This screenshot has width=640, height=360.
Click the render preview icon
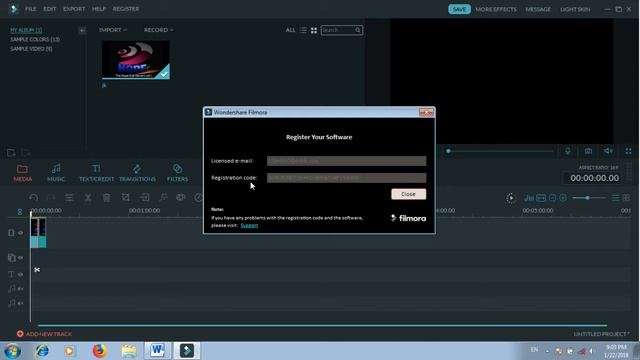click(511, 198)
